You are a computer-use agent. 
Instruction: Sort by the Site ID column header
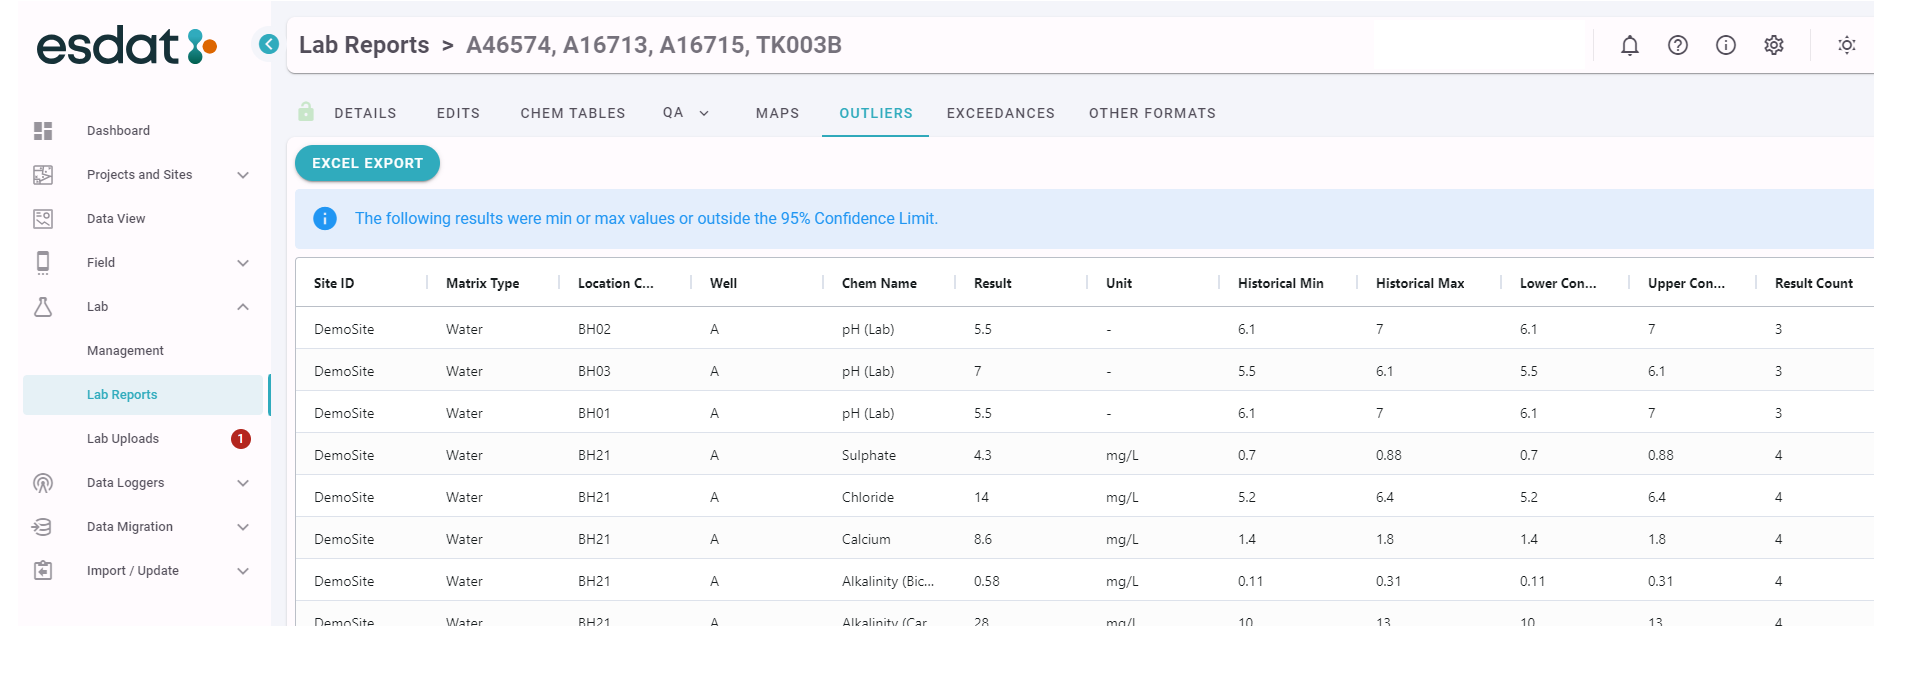pos(334,283)
